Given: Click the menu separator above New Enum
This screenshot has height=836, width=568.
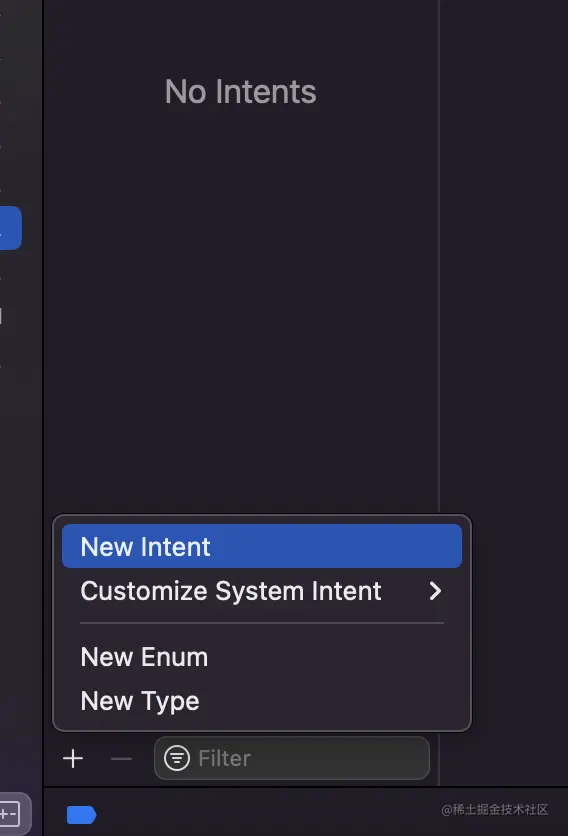Looking at the screenshot, I should pyautogui.click(x=262, y=622).
